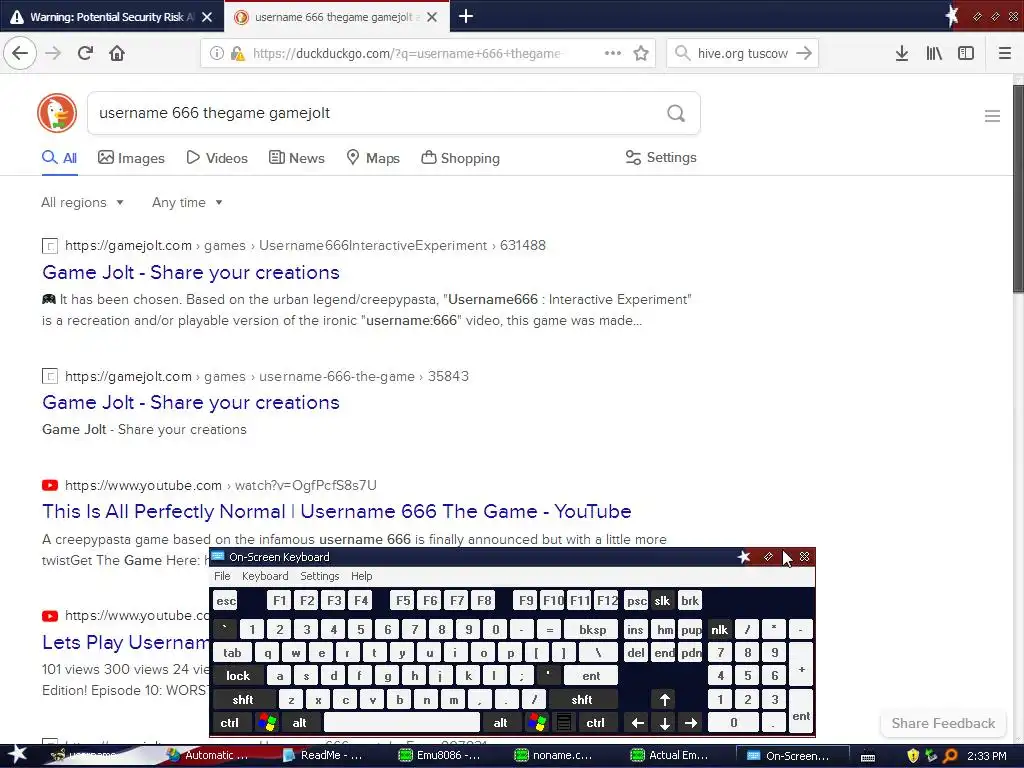Toggle the right alt key
The image size is (1024, 768).
500,722
